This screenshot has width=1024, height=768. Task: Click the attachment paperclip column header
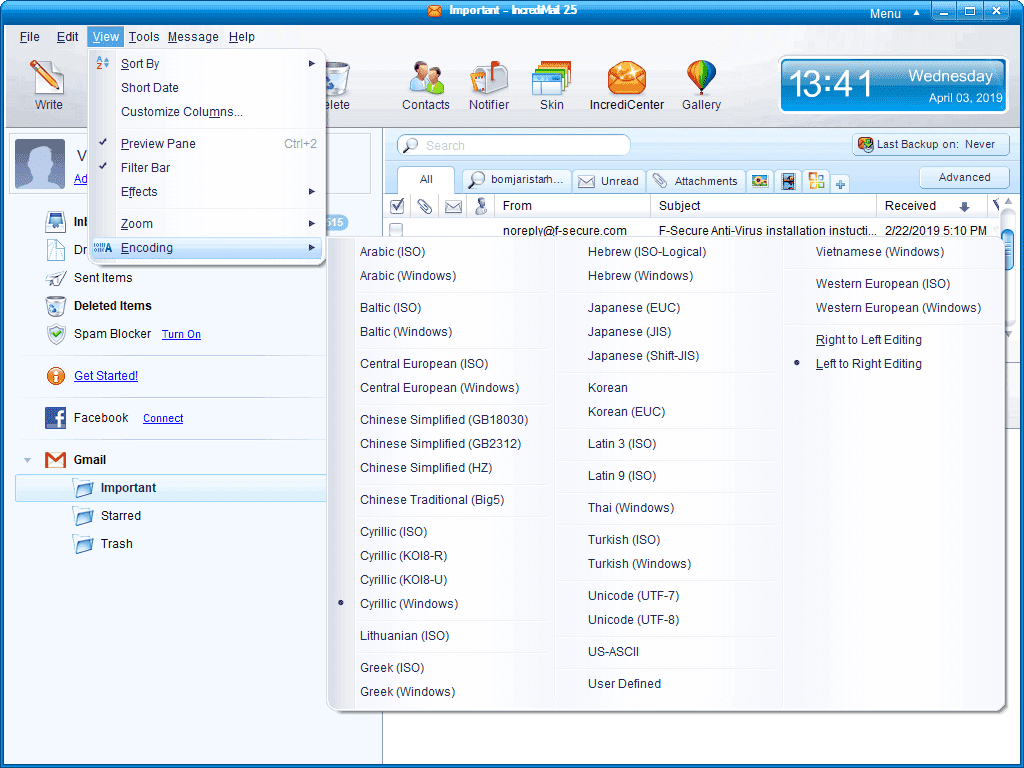point(424,206)
